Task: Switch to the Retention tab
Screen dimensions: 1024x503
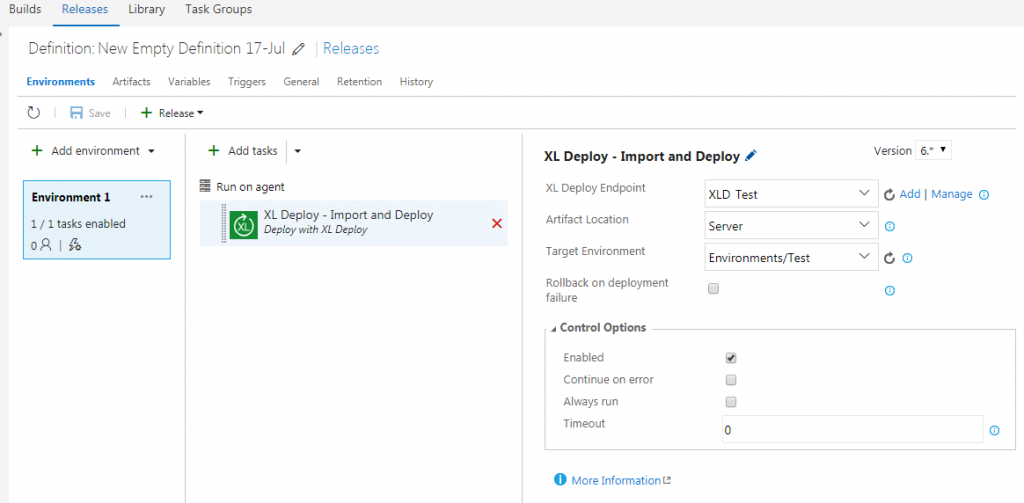Action: (359, 82)
